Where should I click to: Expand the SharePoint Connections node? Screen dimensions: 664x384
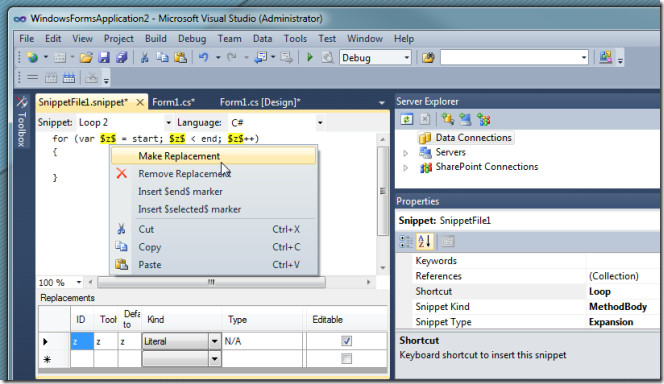(405, 168)
